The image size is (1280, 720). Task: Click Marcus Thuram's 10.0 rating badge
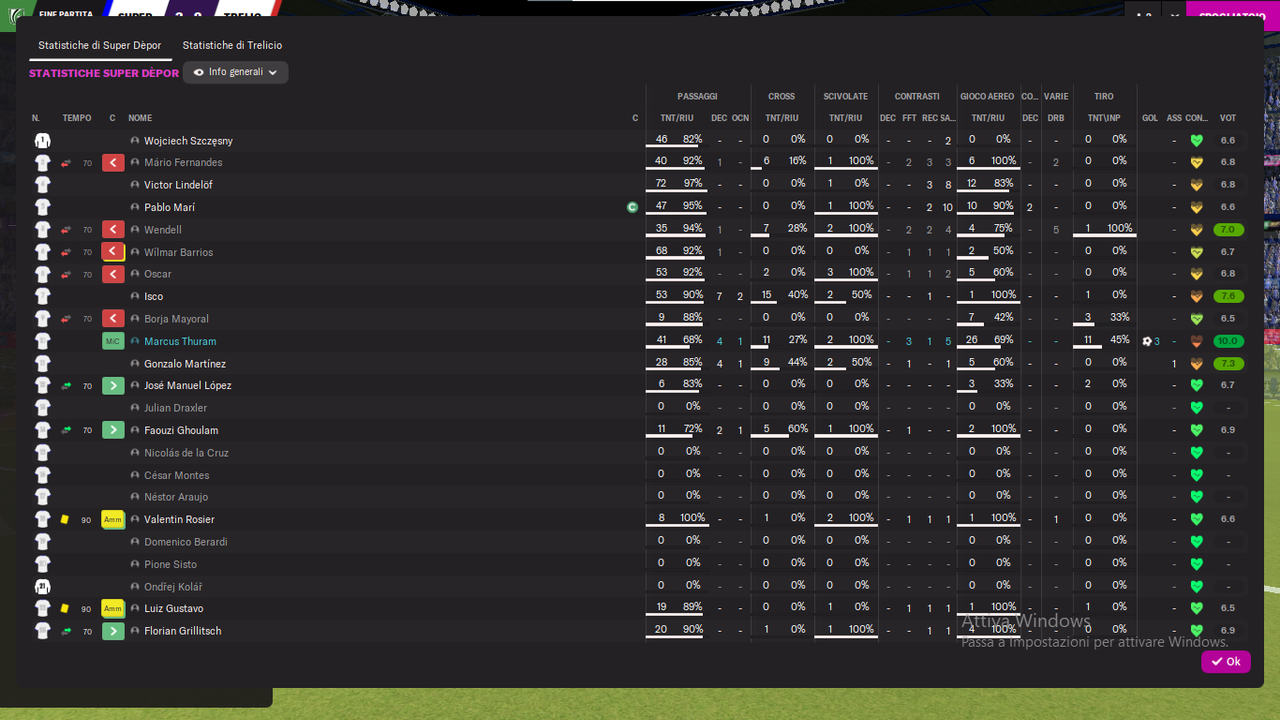[x=1228, y=341]
